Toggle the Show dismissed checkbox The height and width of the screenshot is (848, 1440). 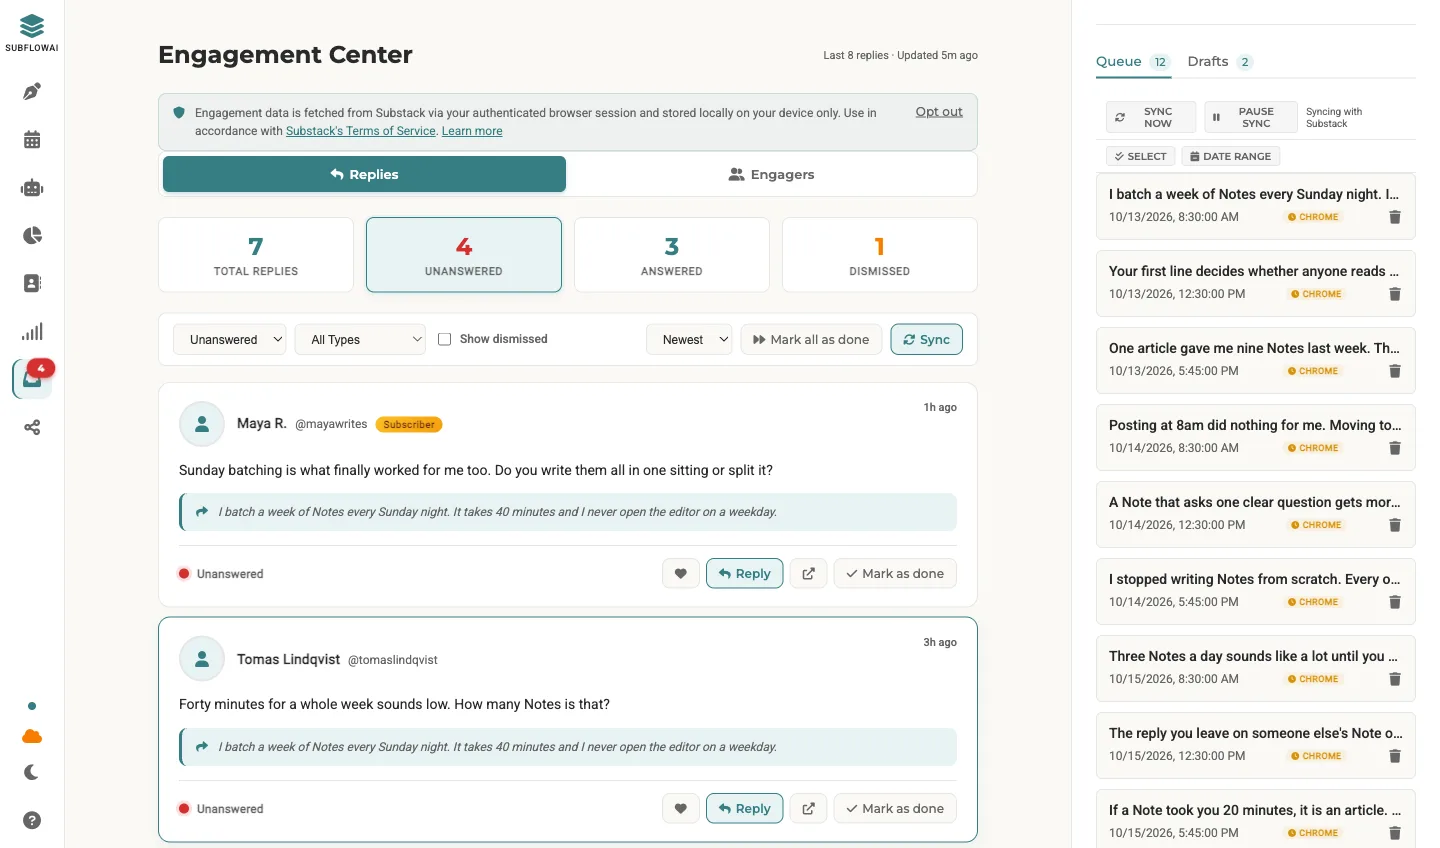(x=445, y=339)
